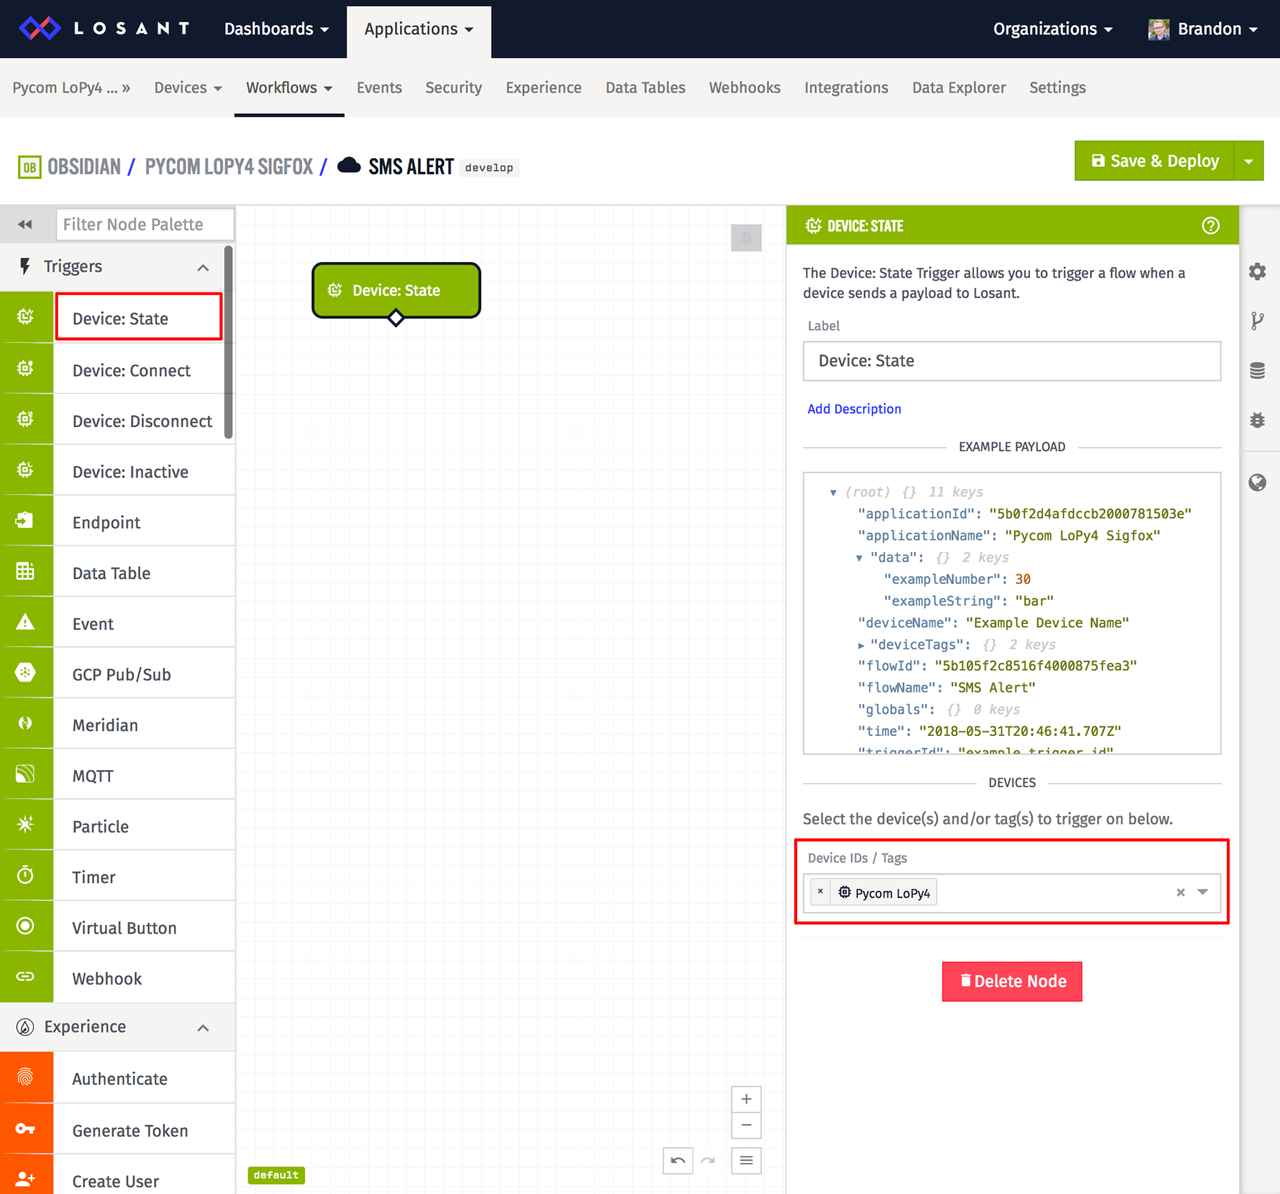Screen dimensions: 1280x1194
Task: Open the PYCOM LOPY4 SIGFOX breadcrumb link
Action: coord(229,167)
